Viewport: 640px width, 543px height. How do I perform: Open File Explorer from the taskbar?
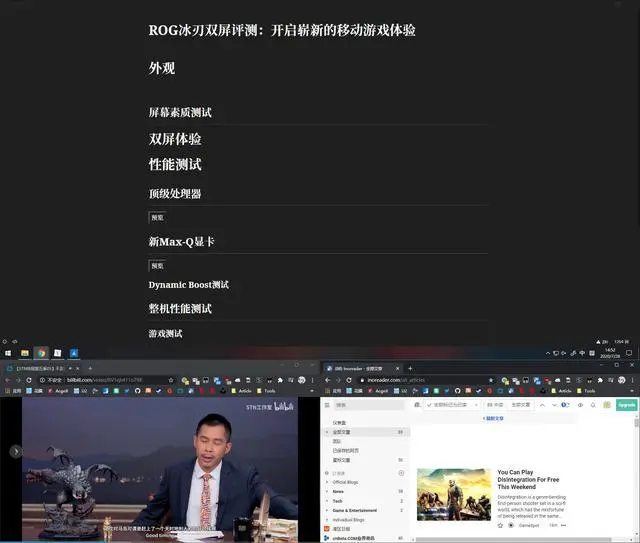[x=25, y=353]
